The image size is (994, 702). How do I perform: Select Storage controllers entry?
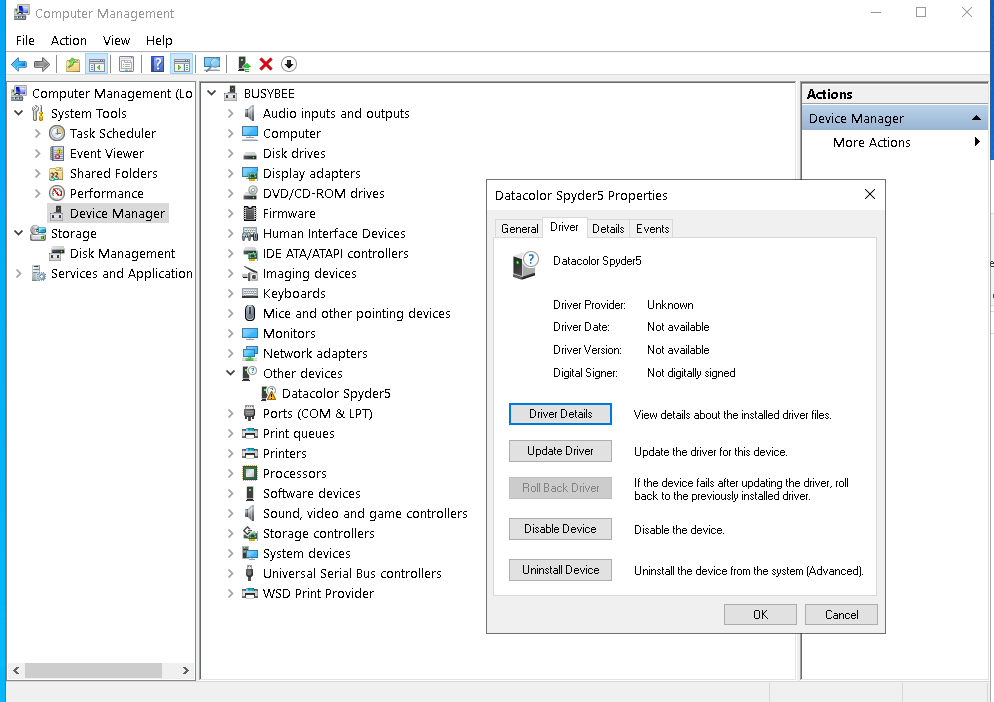tap(318, 533)
